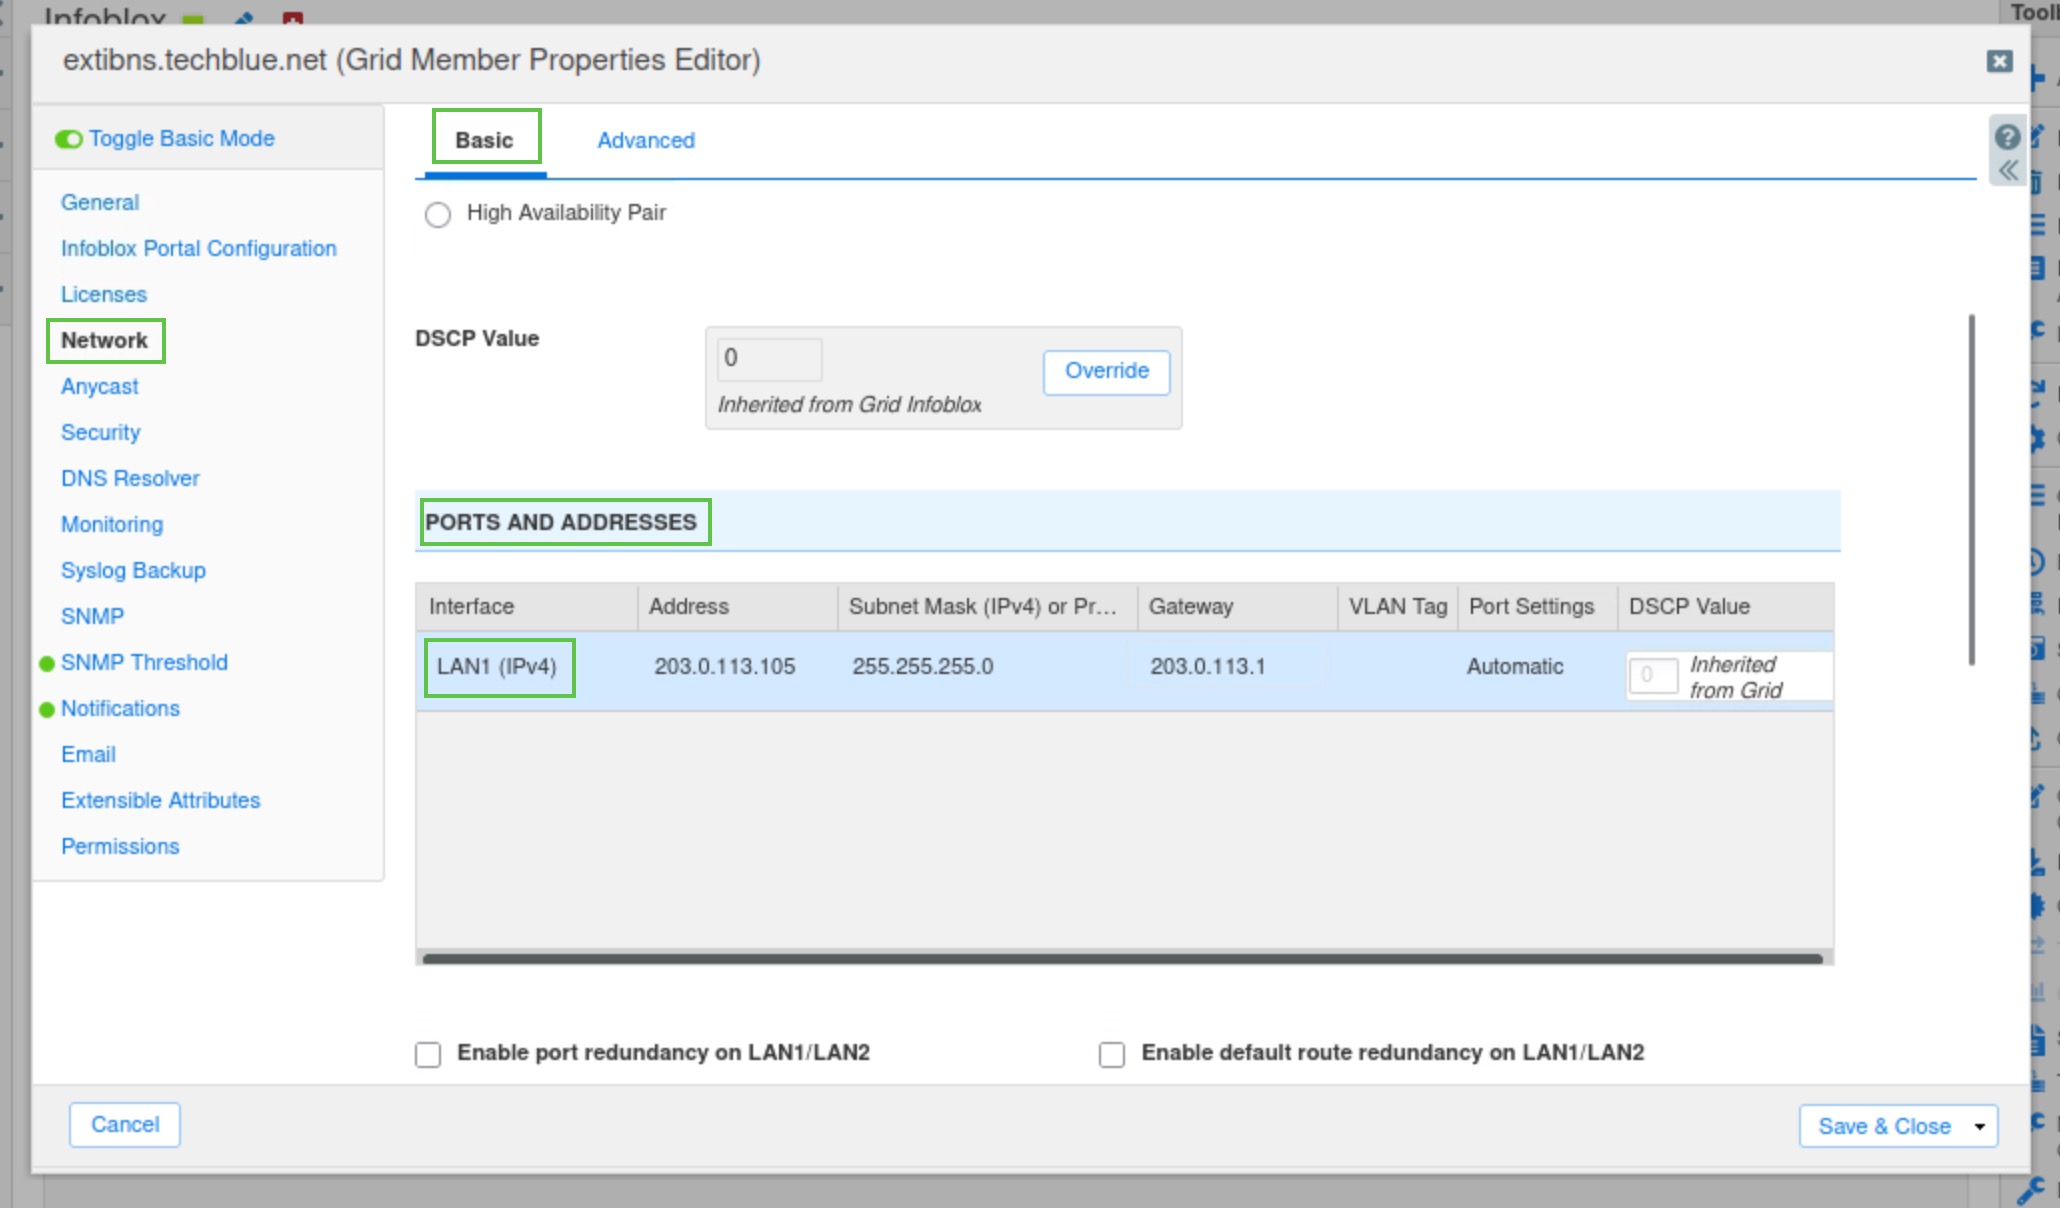This screenshot has width=2060, height=1208.
Task: Select the High Availability Pair radio button
Action: coord(438,215)
